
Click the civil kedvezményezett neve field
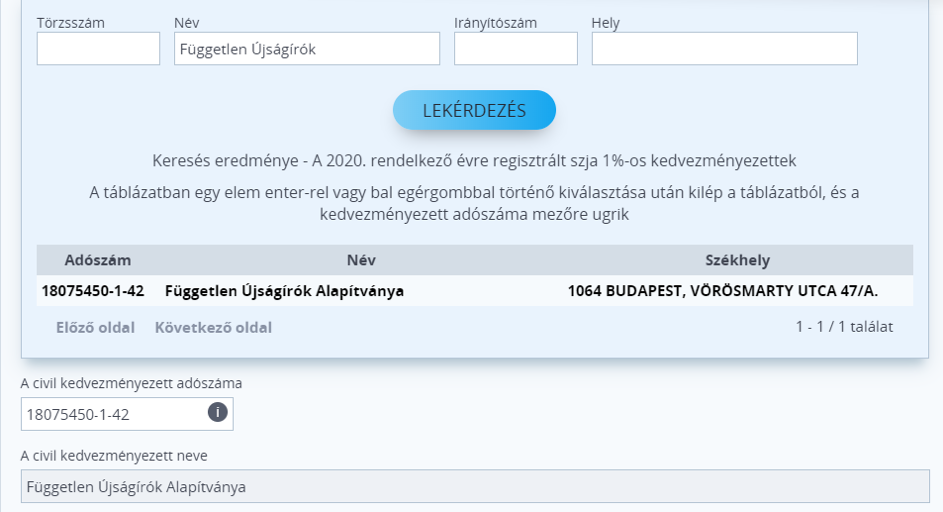475,487
